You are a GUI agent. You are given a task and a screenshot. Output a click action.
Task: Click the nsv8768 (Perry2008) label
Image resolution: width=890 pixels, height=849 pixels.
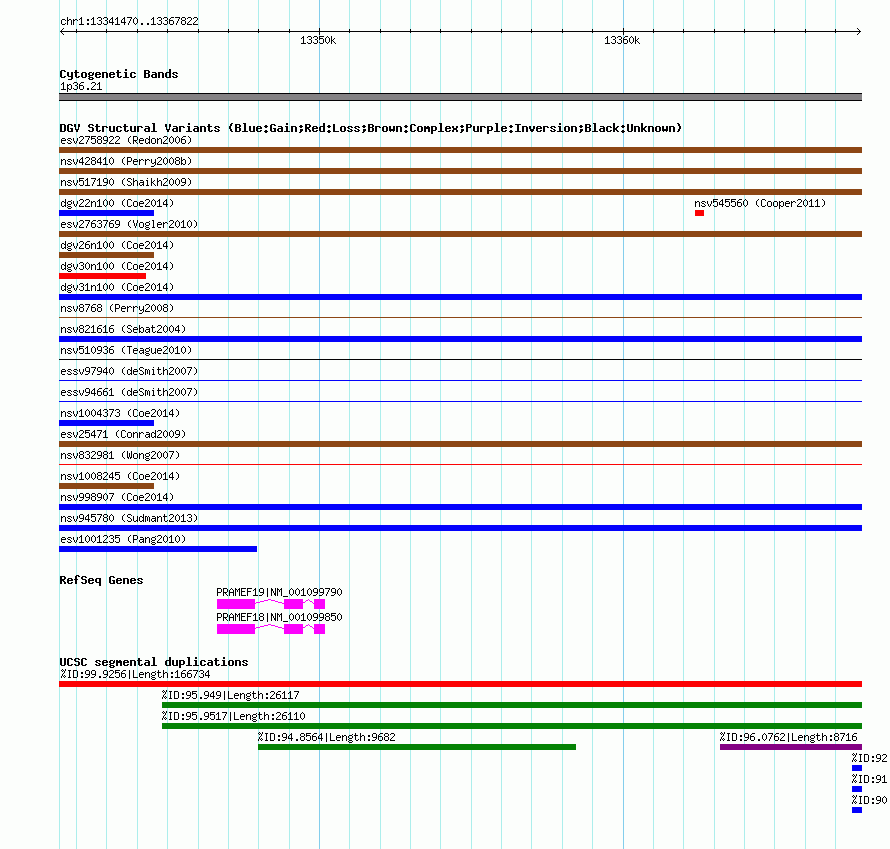pyautogui.click(x=117, y=308)
